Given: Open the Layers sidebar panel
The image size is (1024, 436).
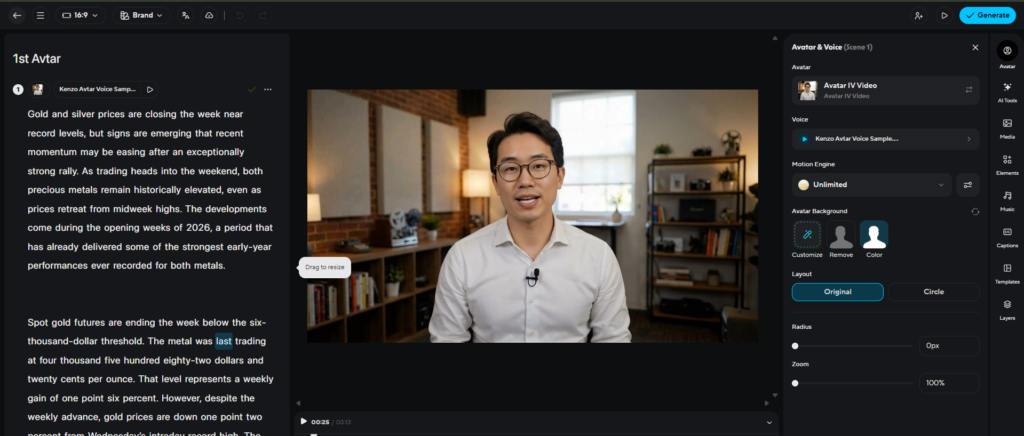Looking at the screenshot, I should coord(1006,308).
